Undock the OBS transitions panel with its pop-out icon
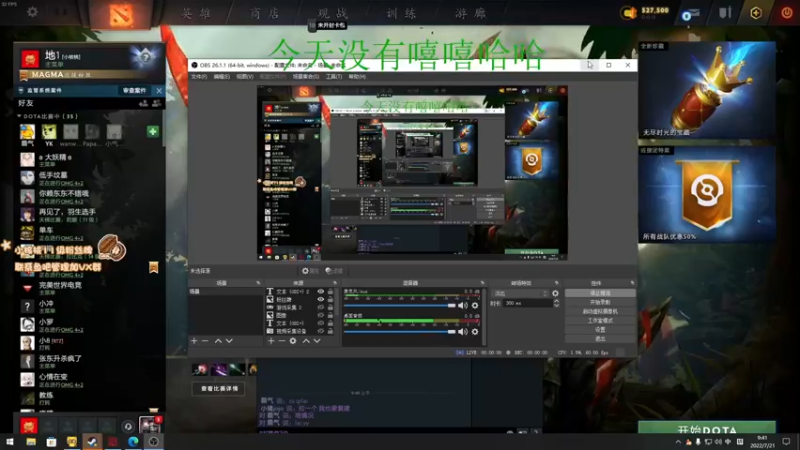This screenshot has width=800, height=450. (557, 283)
